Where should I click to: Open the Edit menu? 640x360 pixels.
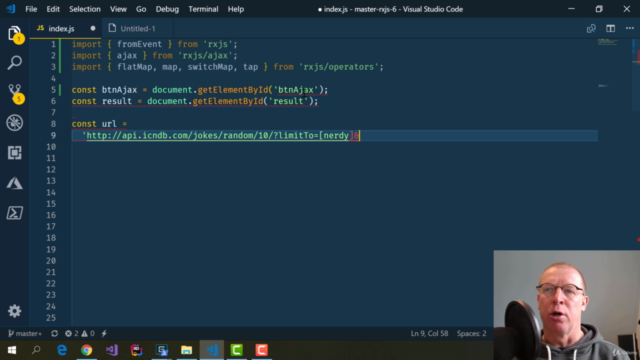point(53,9)
